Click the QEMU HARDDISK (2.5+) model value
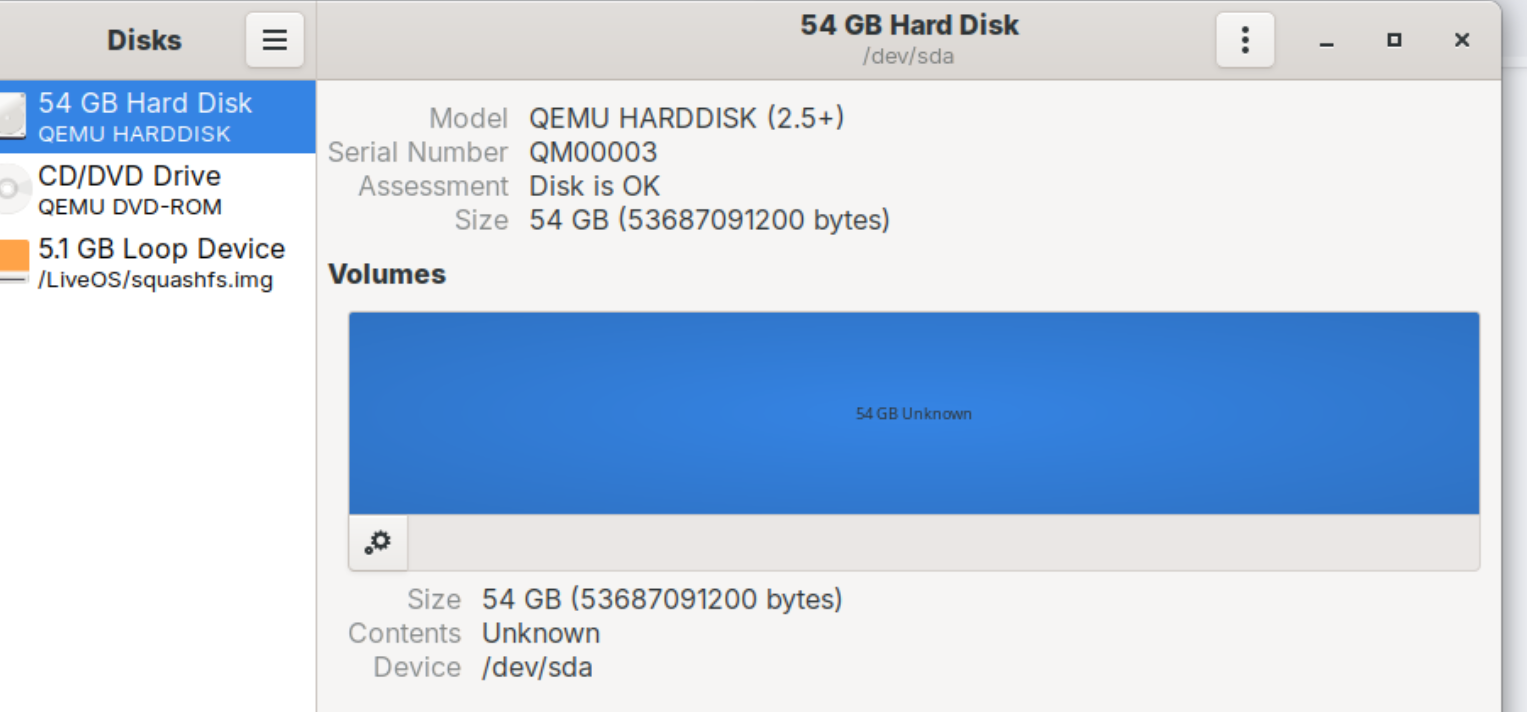 point(686,118)
